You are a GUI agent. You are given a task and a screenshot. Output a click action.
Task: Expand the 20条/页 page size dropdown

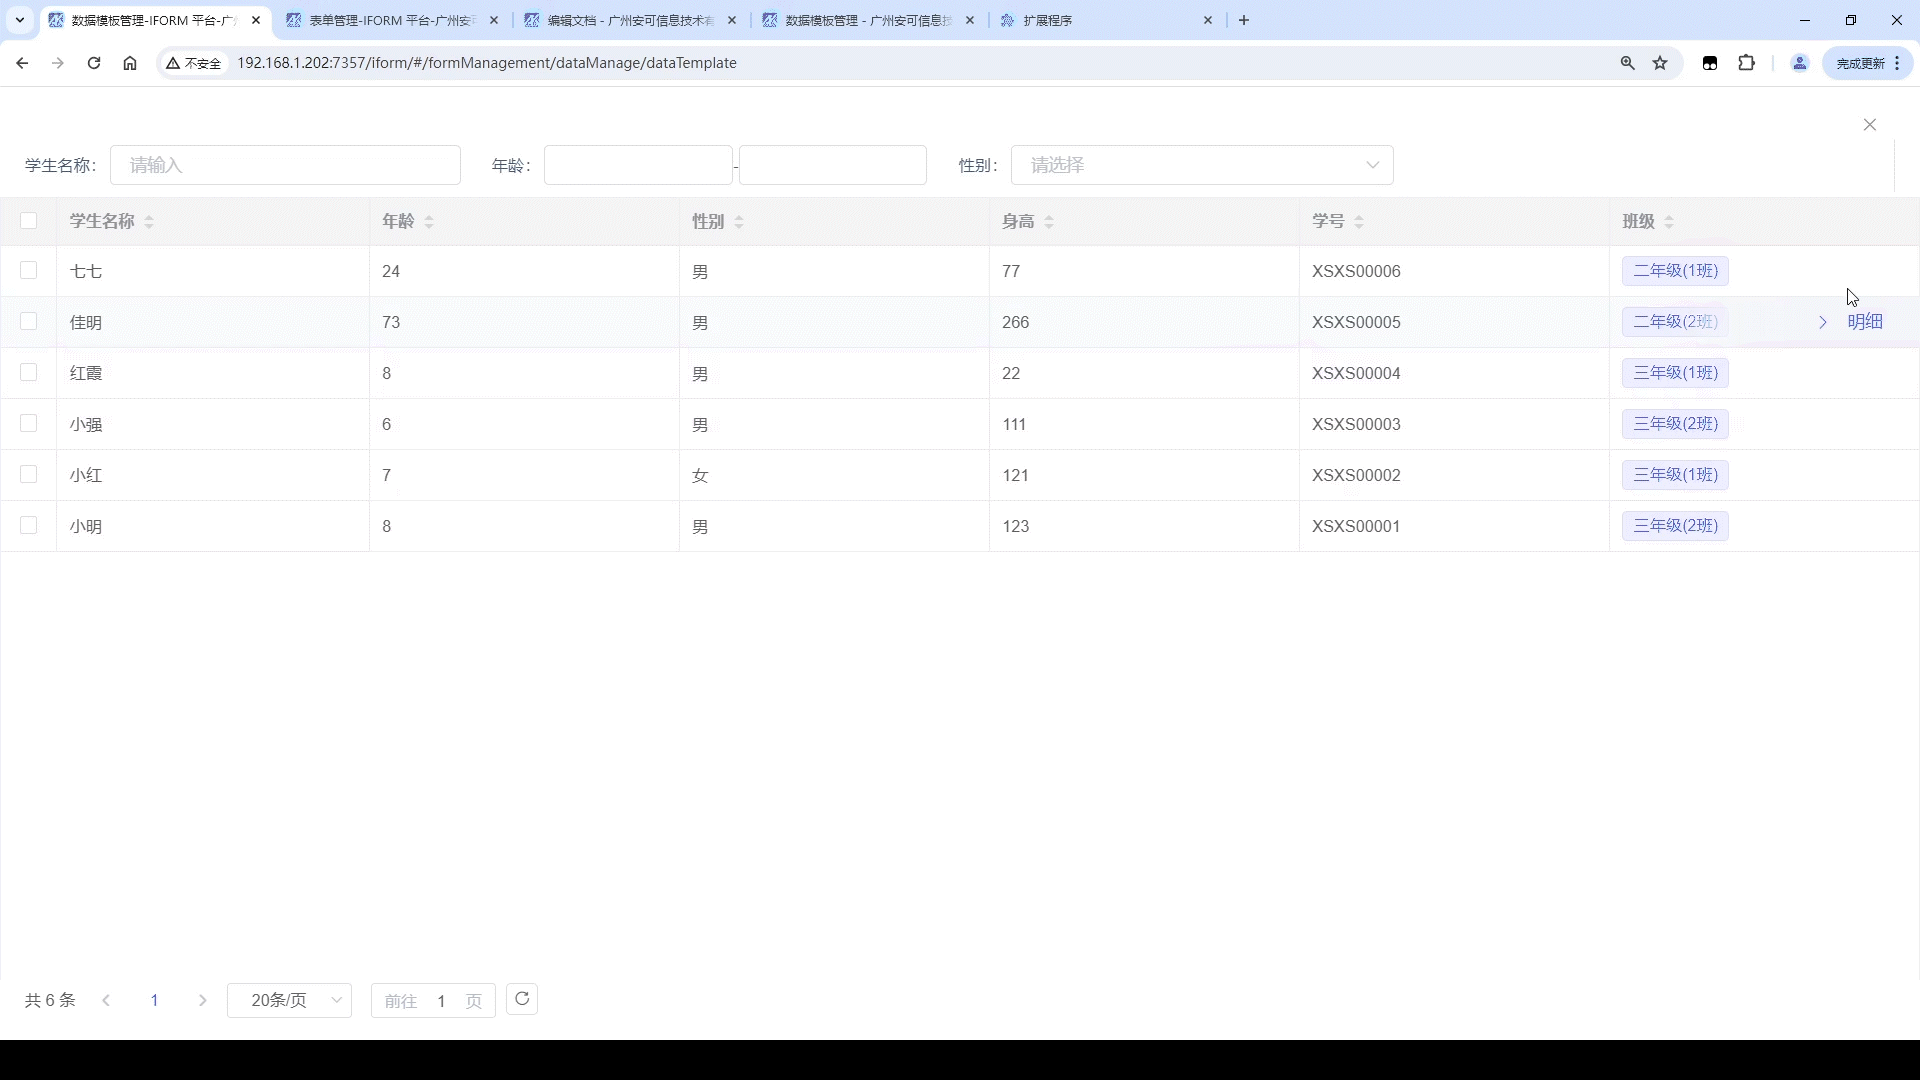[x=289, y=1000]
